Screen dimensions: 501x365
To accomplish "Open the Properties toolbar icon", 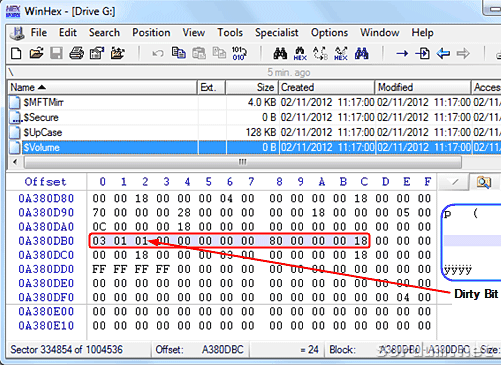I will [x=97, y=53].
